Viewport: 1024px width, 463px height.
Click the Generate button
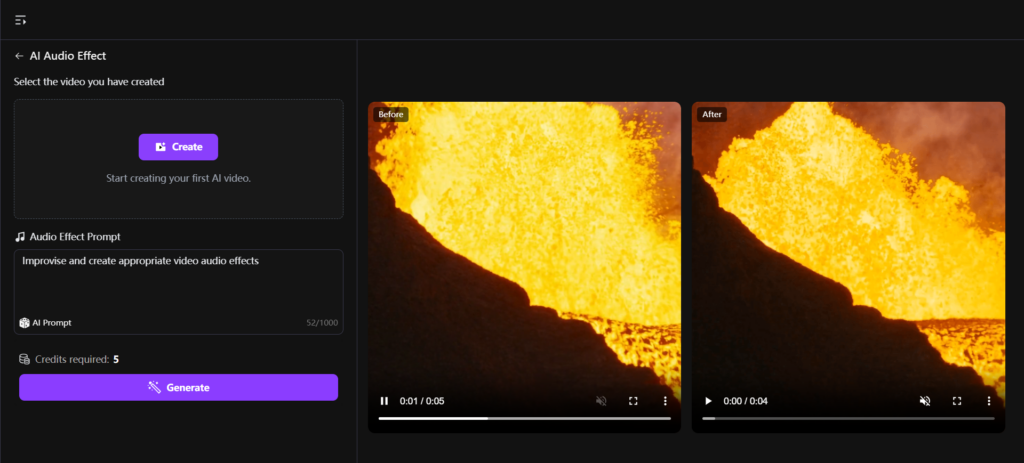(178, 387)
